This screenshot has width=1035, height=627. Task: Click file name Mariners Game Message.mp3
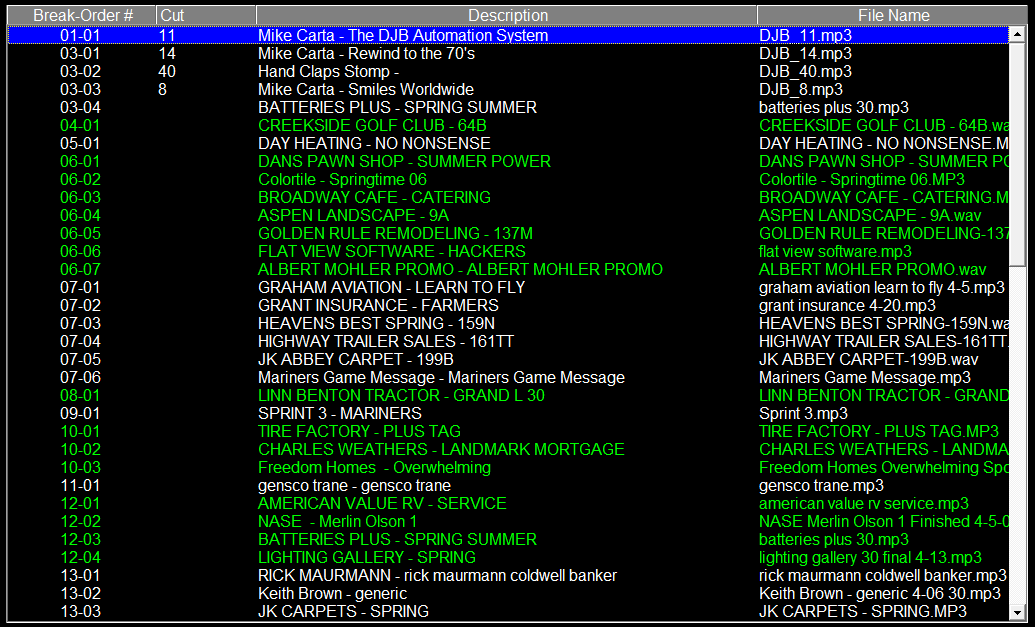[865, 377]
